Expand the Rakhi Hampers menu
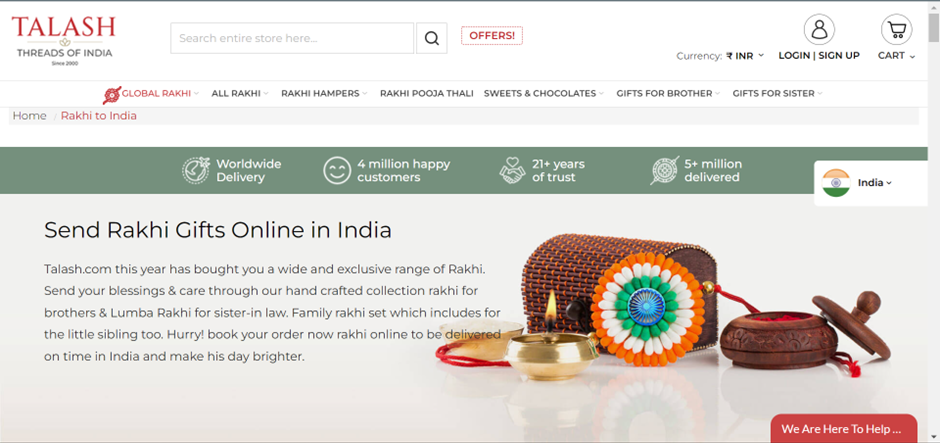The height and width of the screenshot is (443, 940). click(324, 94)
